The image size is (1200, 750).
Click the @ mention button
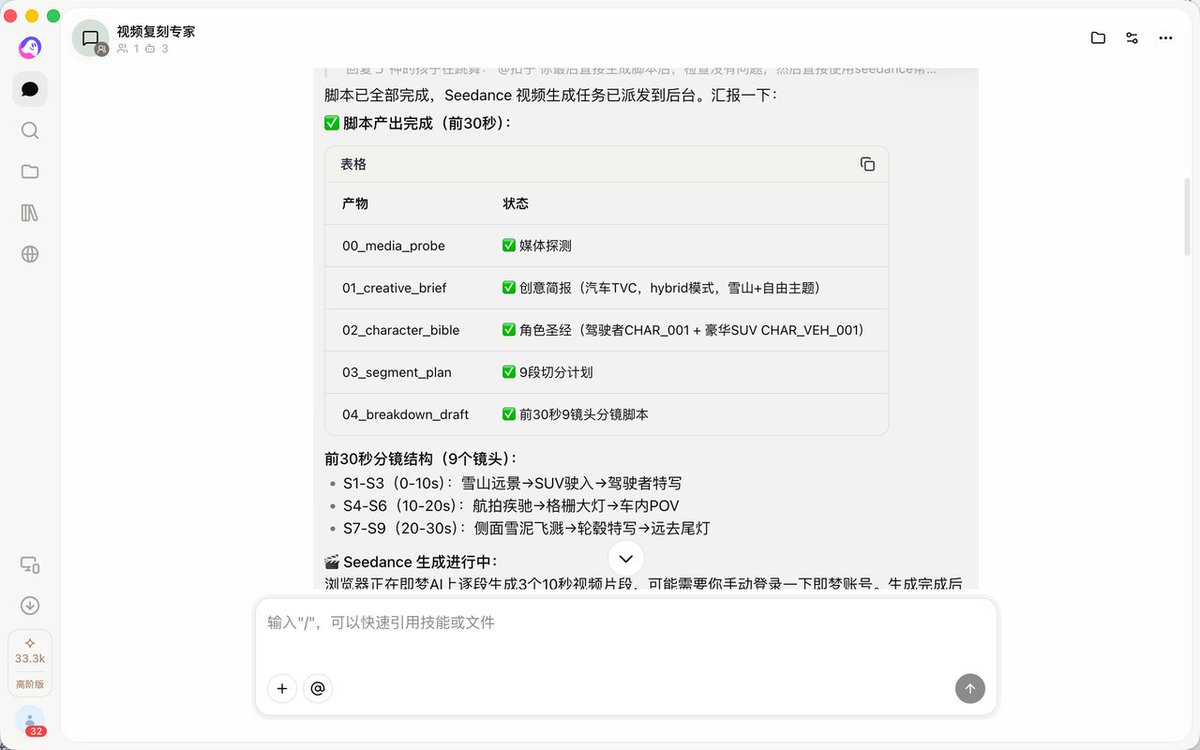pos(318,688)
